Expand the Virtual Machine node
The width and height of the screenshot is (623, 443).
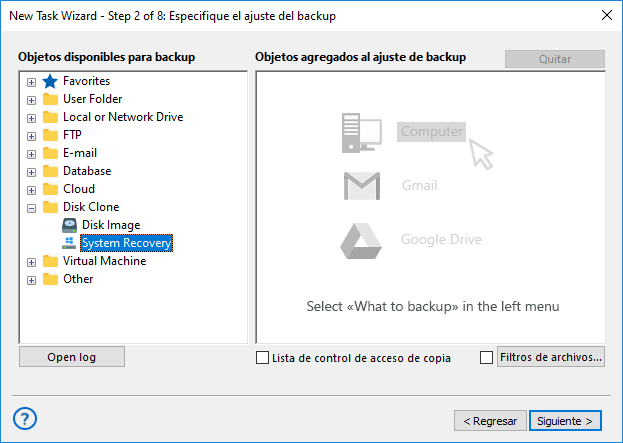pos(32,261)
